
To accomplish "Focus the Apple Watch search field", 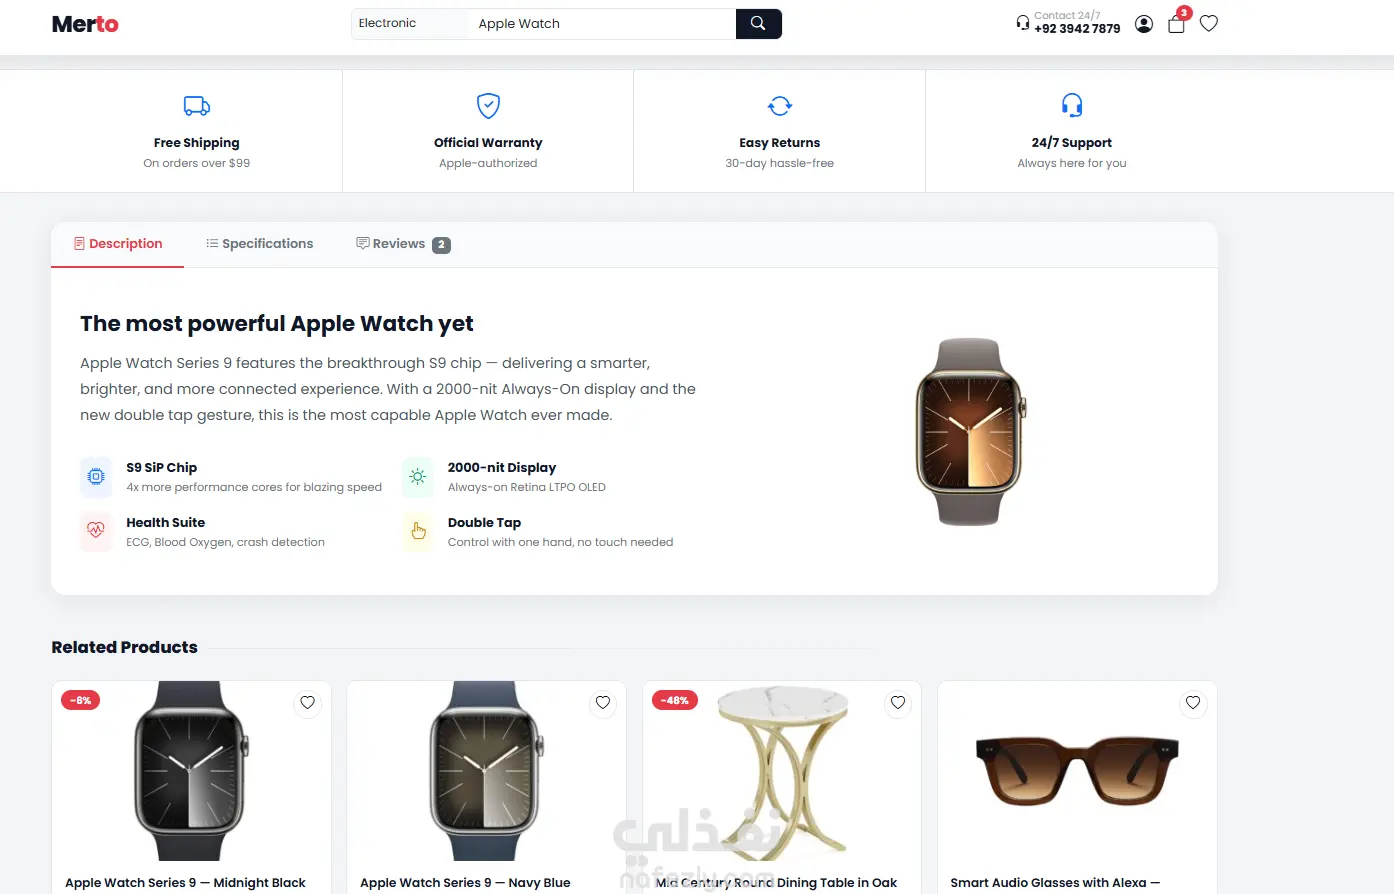I will (x=601, y=24).
